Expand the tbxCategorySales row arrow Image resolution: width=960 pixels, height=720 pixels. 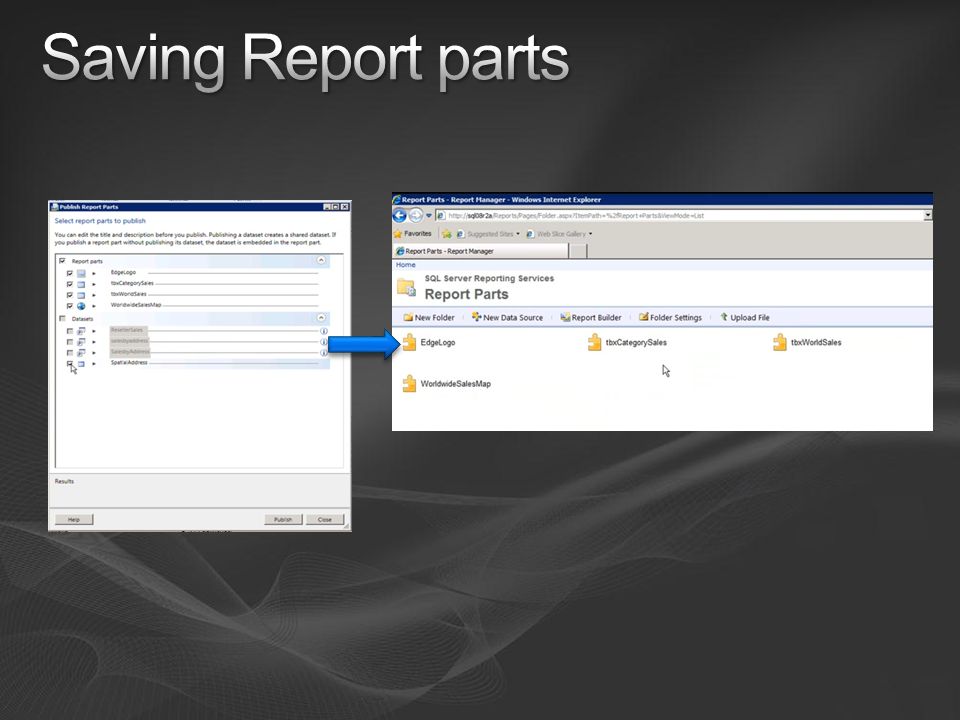click(94, 284)
